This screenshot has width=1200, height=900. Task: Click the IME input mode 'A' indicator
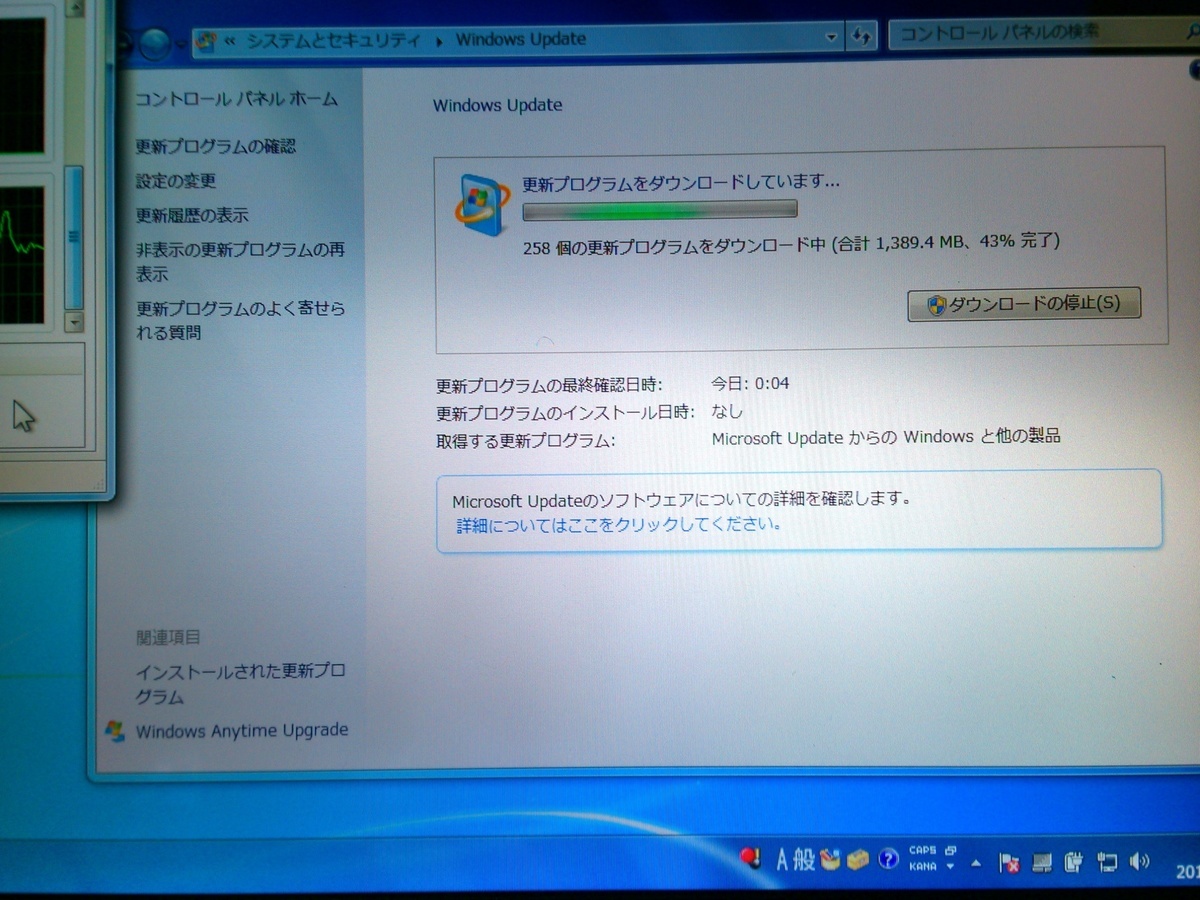click(x=782, y=859)
